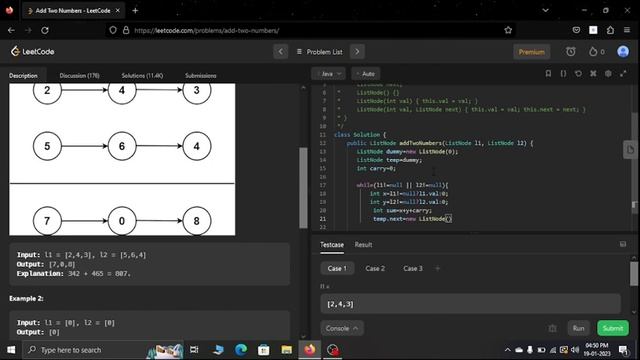Click the keyboard shortcuts icon

tap(593, 73)
